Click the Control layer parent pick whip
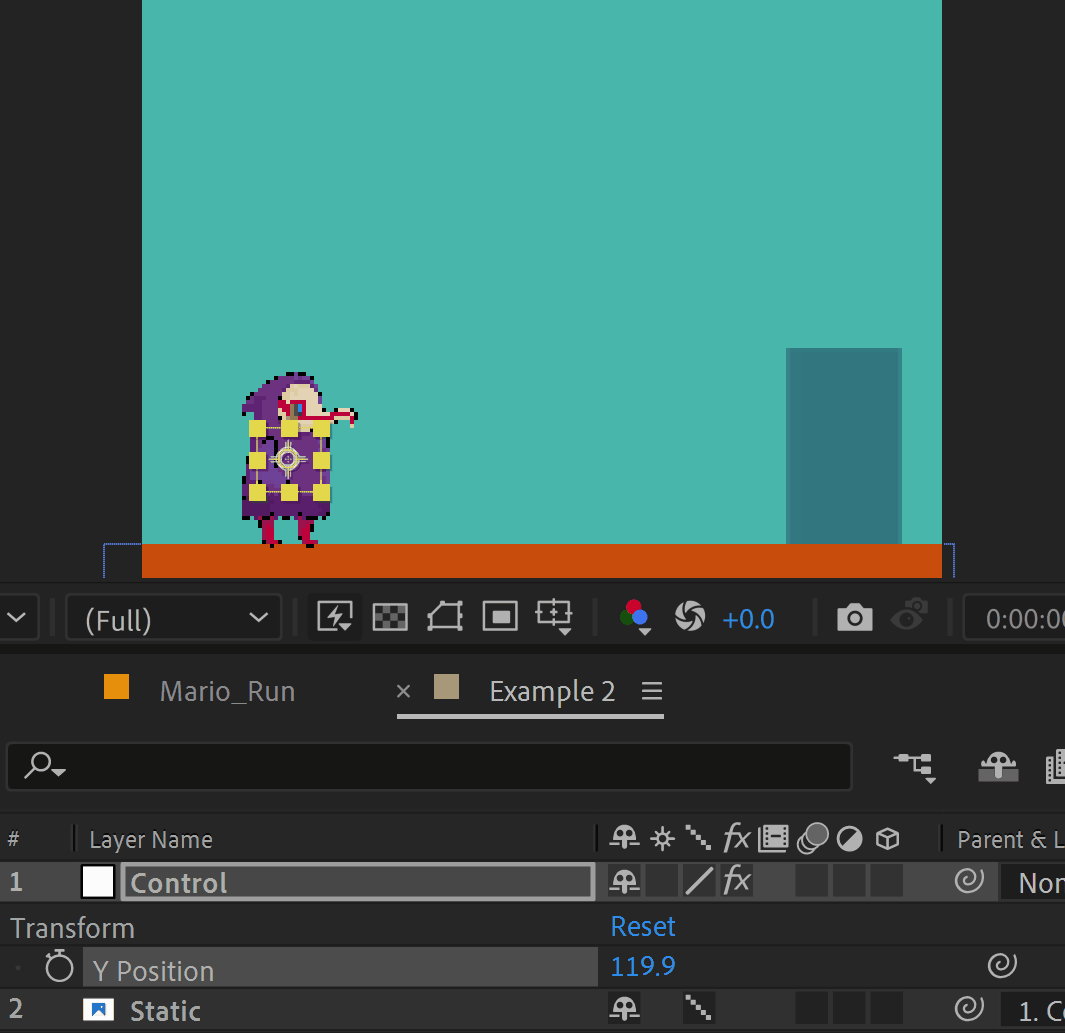This screenshot has height=1033, width=1065. coord(969,881)
